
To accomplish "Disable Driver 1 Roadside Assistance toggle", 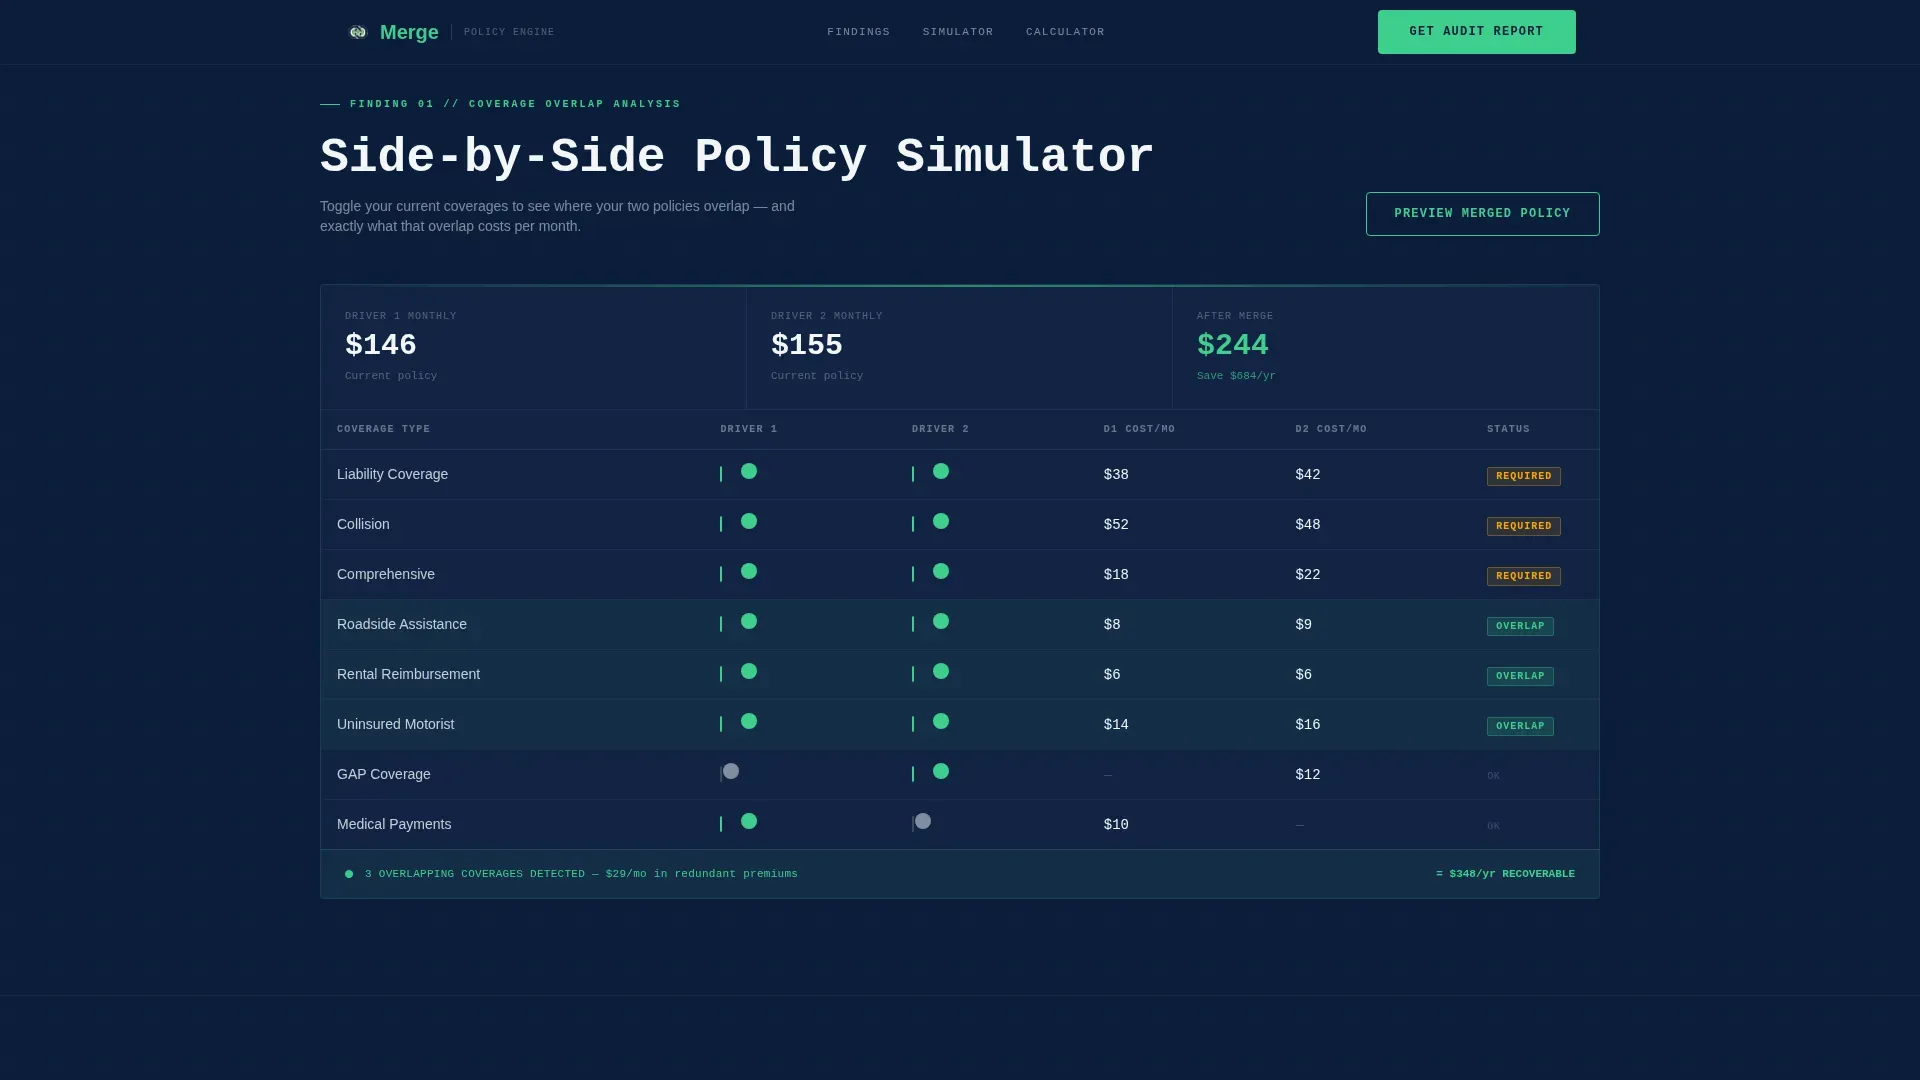I will click(x=738, y=623).
